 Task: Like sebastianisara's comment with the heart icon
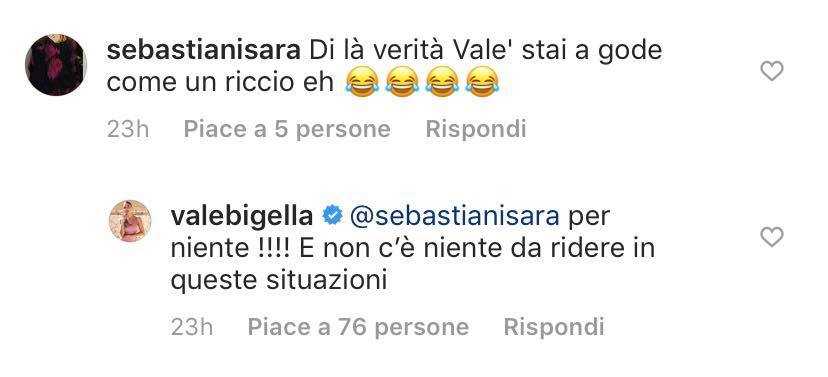tap(771, 71)
